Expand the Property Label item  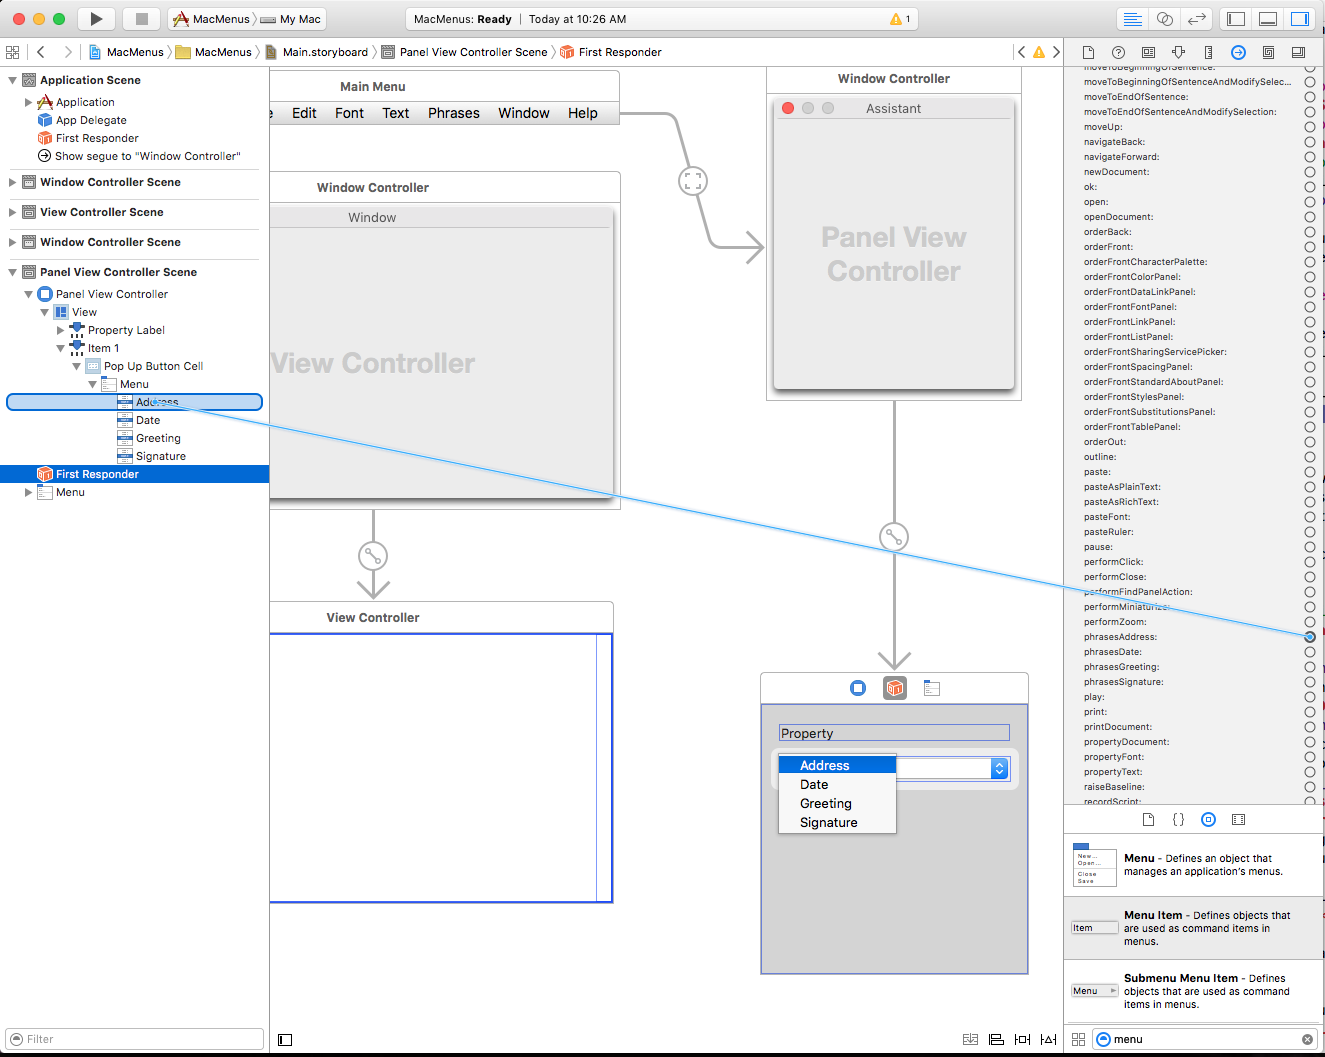(60, 330)
